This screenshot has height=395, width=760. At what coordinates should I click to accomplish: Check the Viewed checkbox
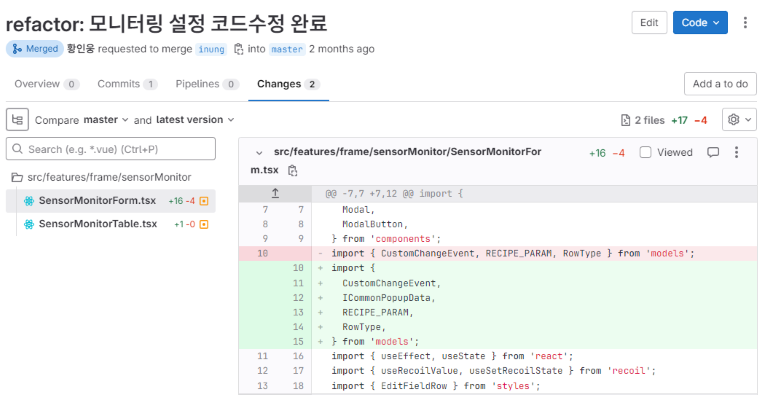645,152
